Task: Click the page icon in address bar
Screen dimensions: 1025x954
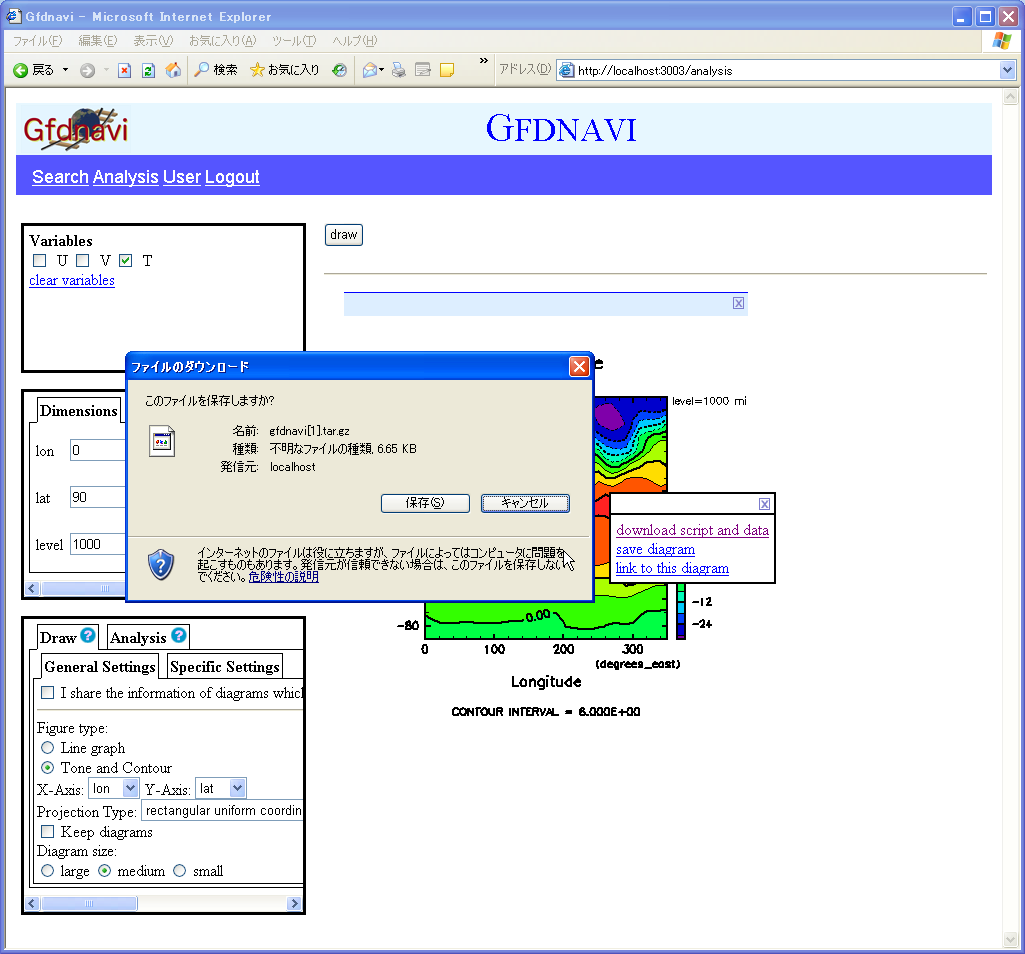Action: (567, 70)
